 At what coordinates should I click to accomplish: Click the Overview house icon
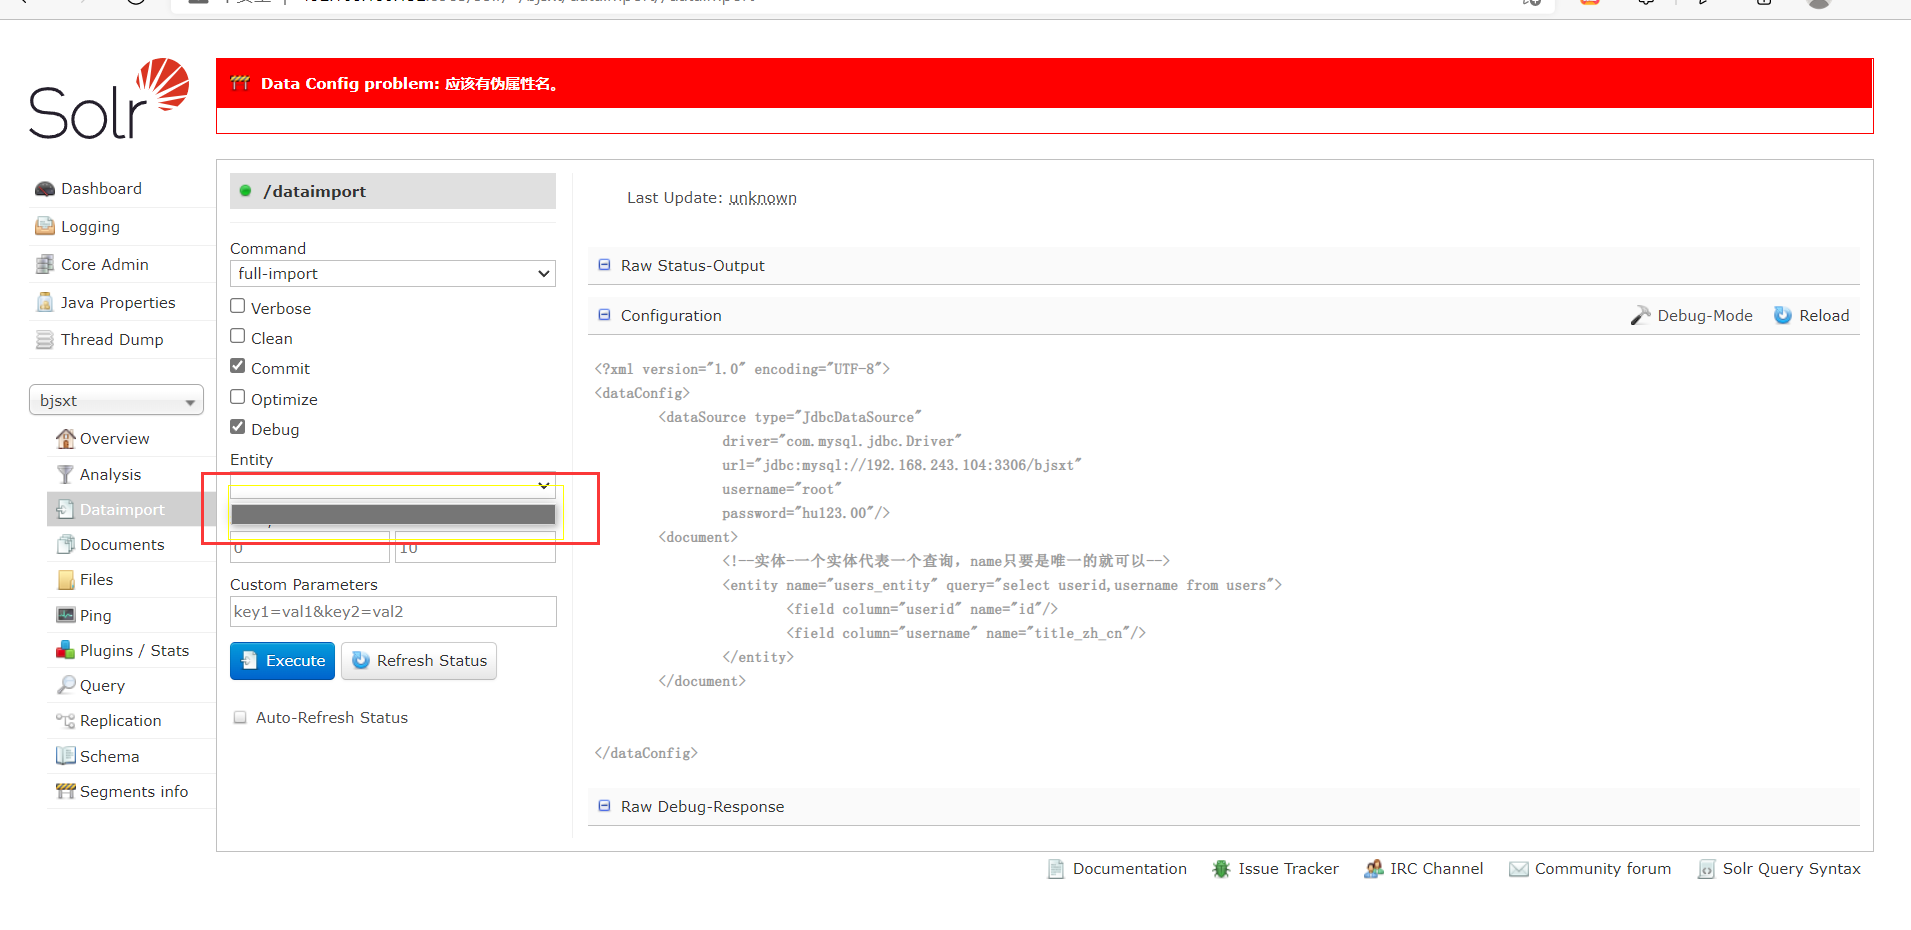coord(66,439)
